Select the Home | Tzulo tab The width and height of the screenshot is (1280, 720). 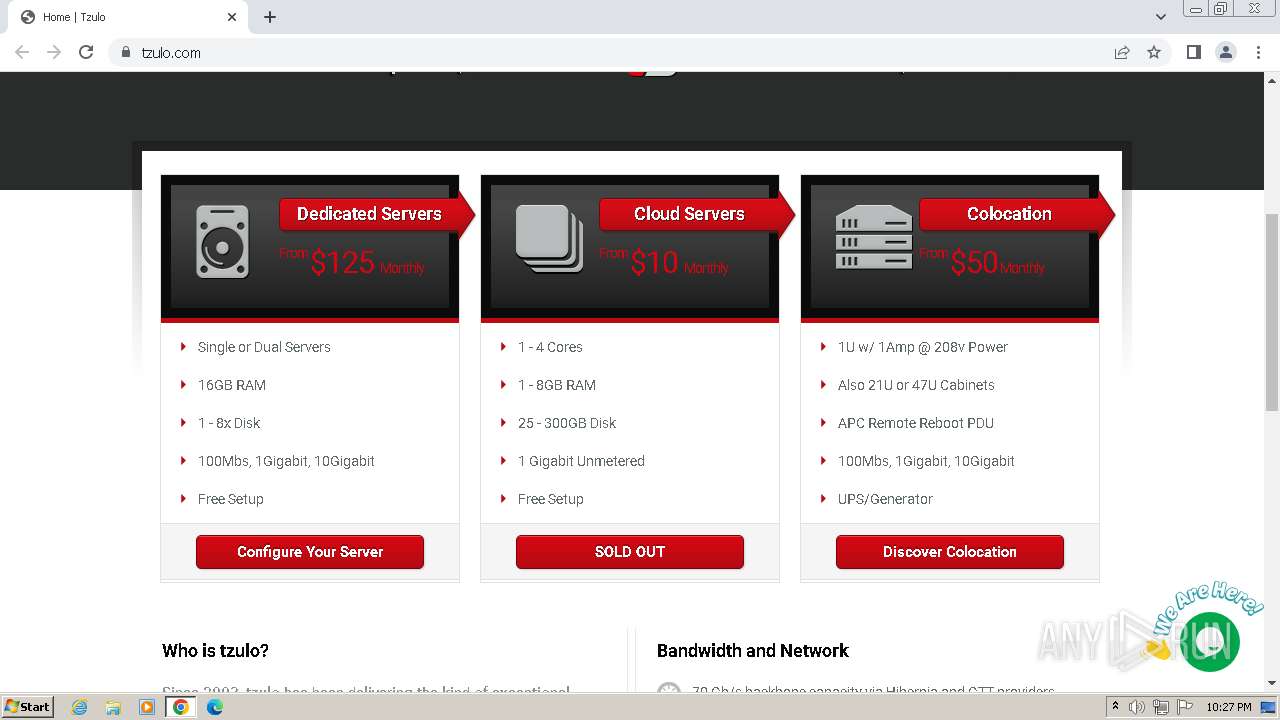point(128,17)
